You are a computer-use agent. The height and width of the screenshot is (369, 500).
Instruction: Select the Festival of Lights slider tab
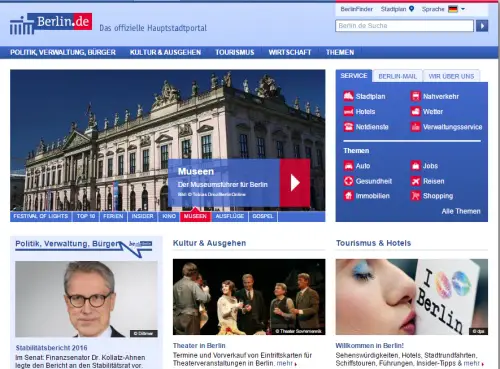[41, 216]
